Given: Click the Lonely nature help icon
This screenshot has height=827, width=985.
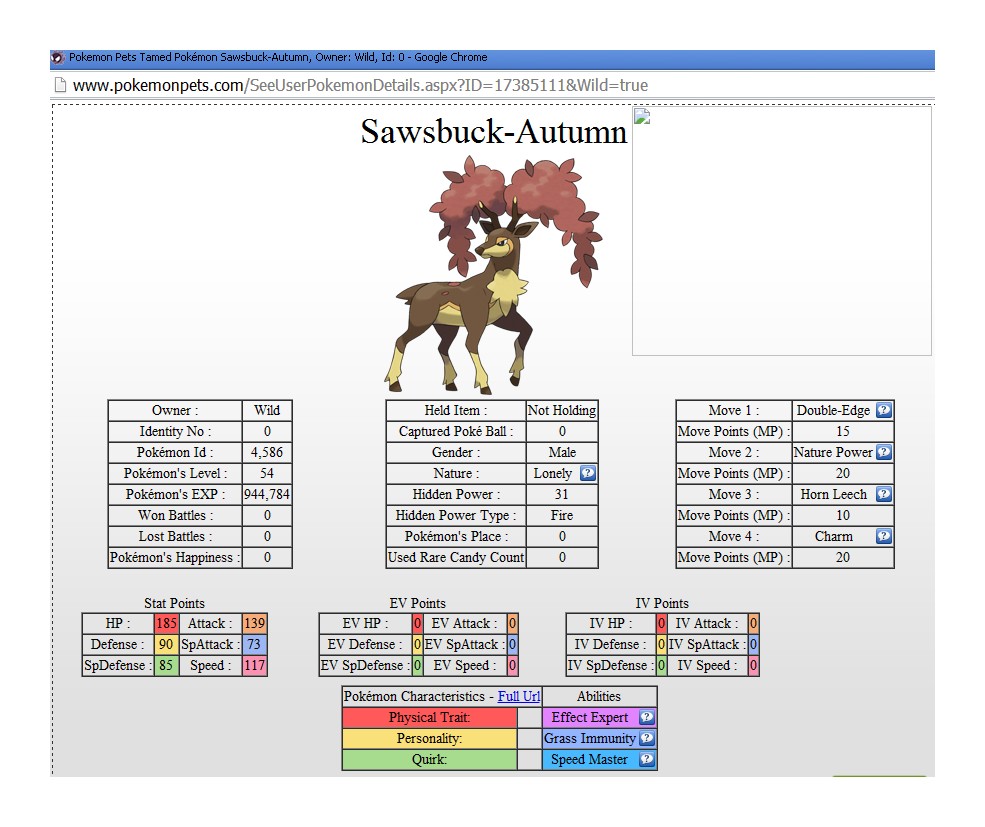Looking at the screenshot, I should (x=588, y=473).
